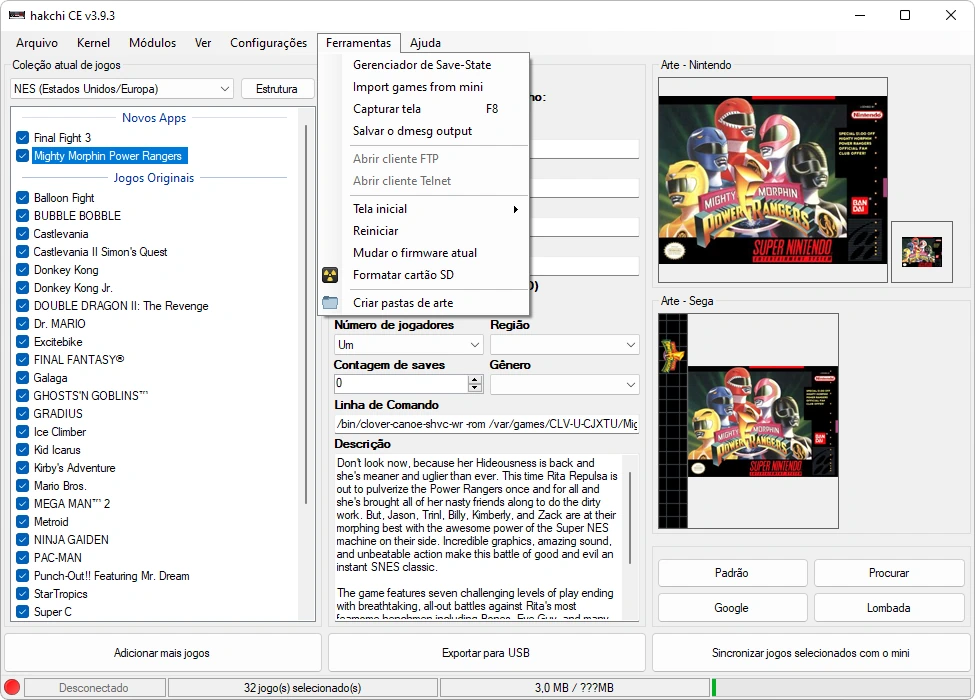Uncheck the Final Fight 3 checkbox
Viewport: 975px width, 700px height.
pyautogui.click(x=23, y=138)
